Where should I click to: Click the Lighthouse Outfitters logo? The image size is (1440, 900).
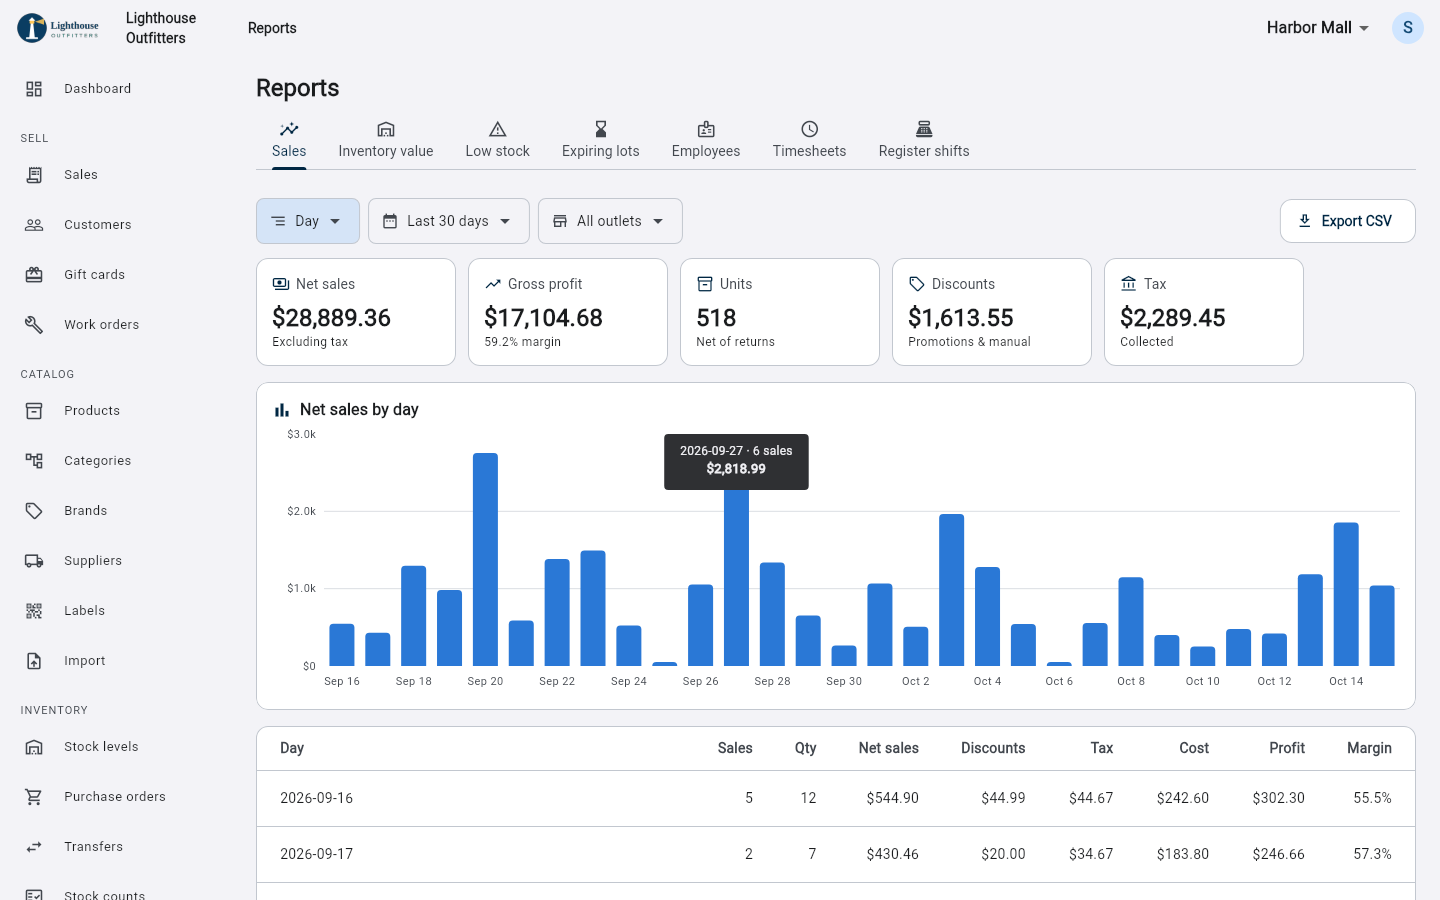point(58,28)
